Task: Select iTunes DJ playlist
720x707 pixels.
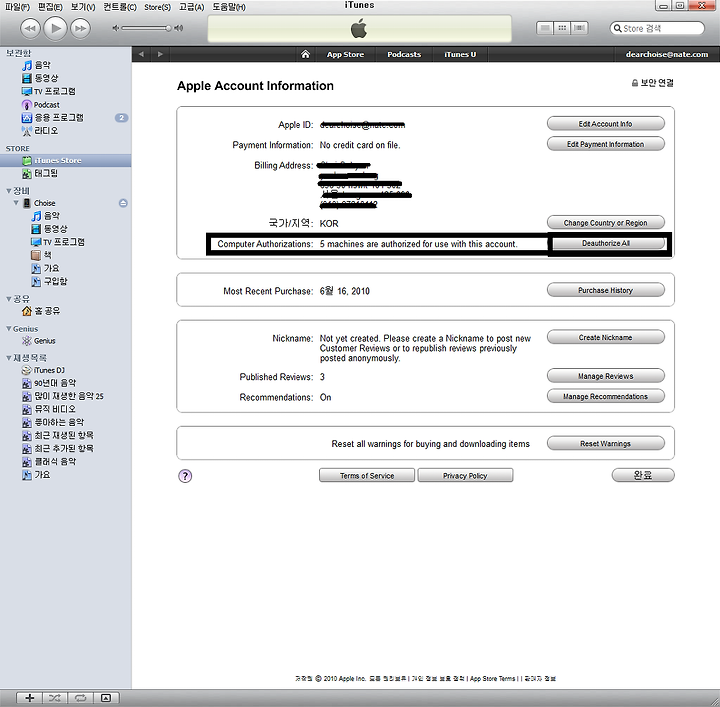Action: tap(44, 370)
